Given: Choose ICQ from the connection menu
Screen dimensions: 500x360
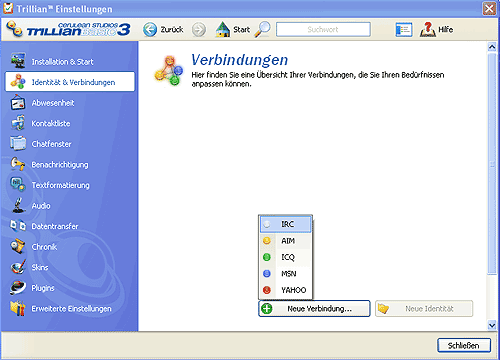Looking at the screenshot, I should 286,257.
